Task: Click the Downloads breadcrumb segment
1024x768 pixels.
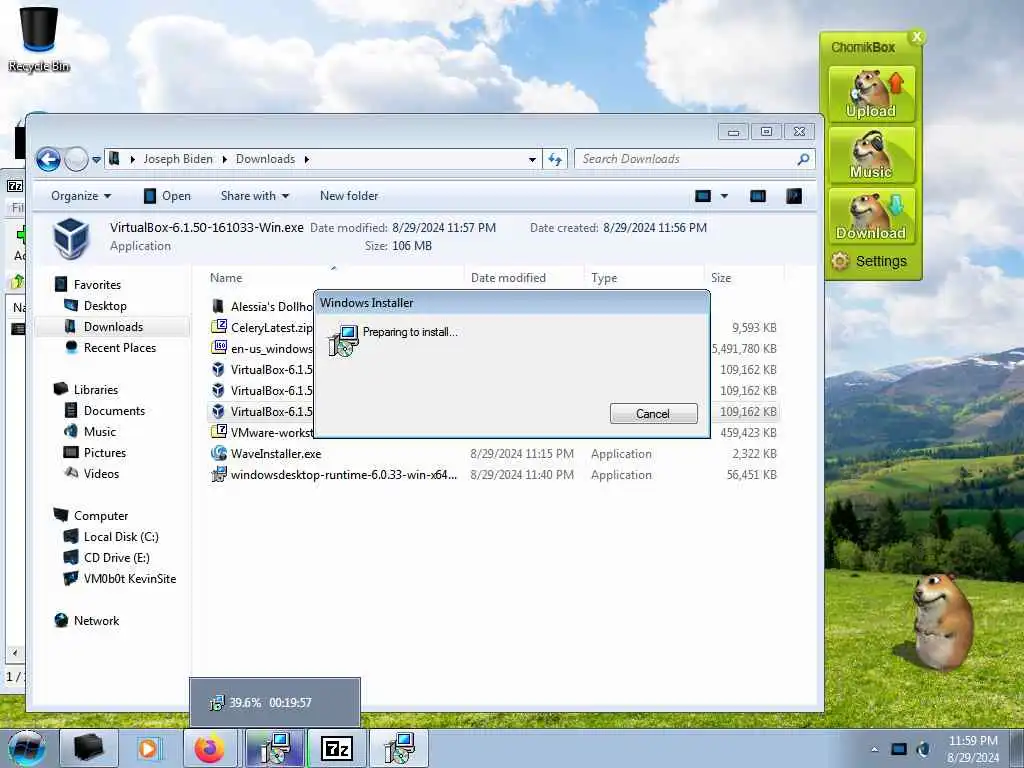Action: pyautogui.click(x=265, y=159)
